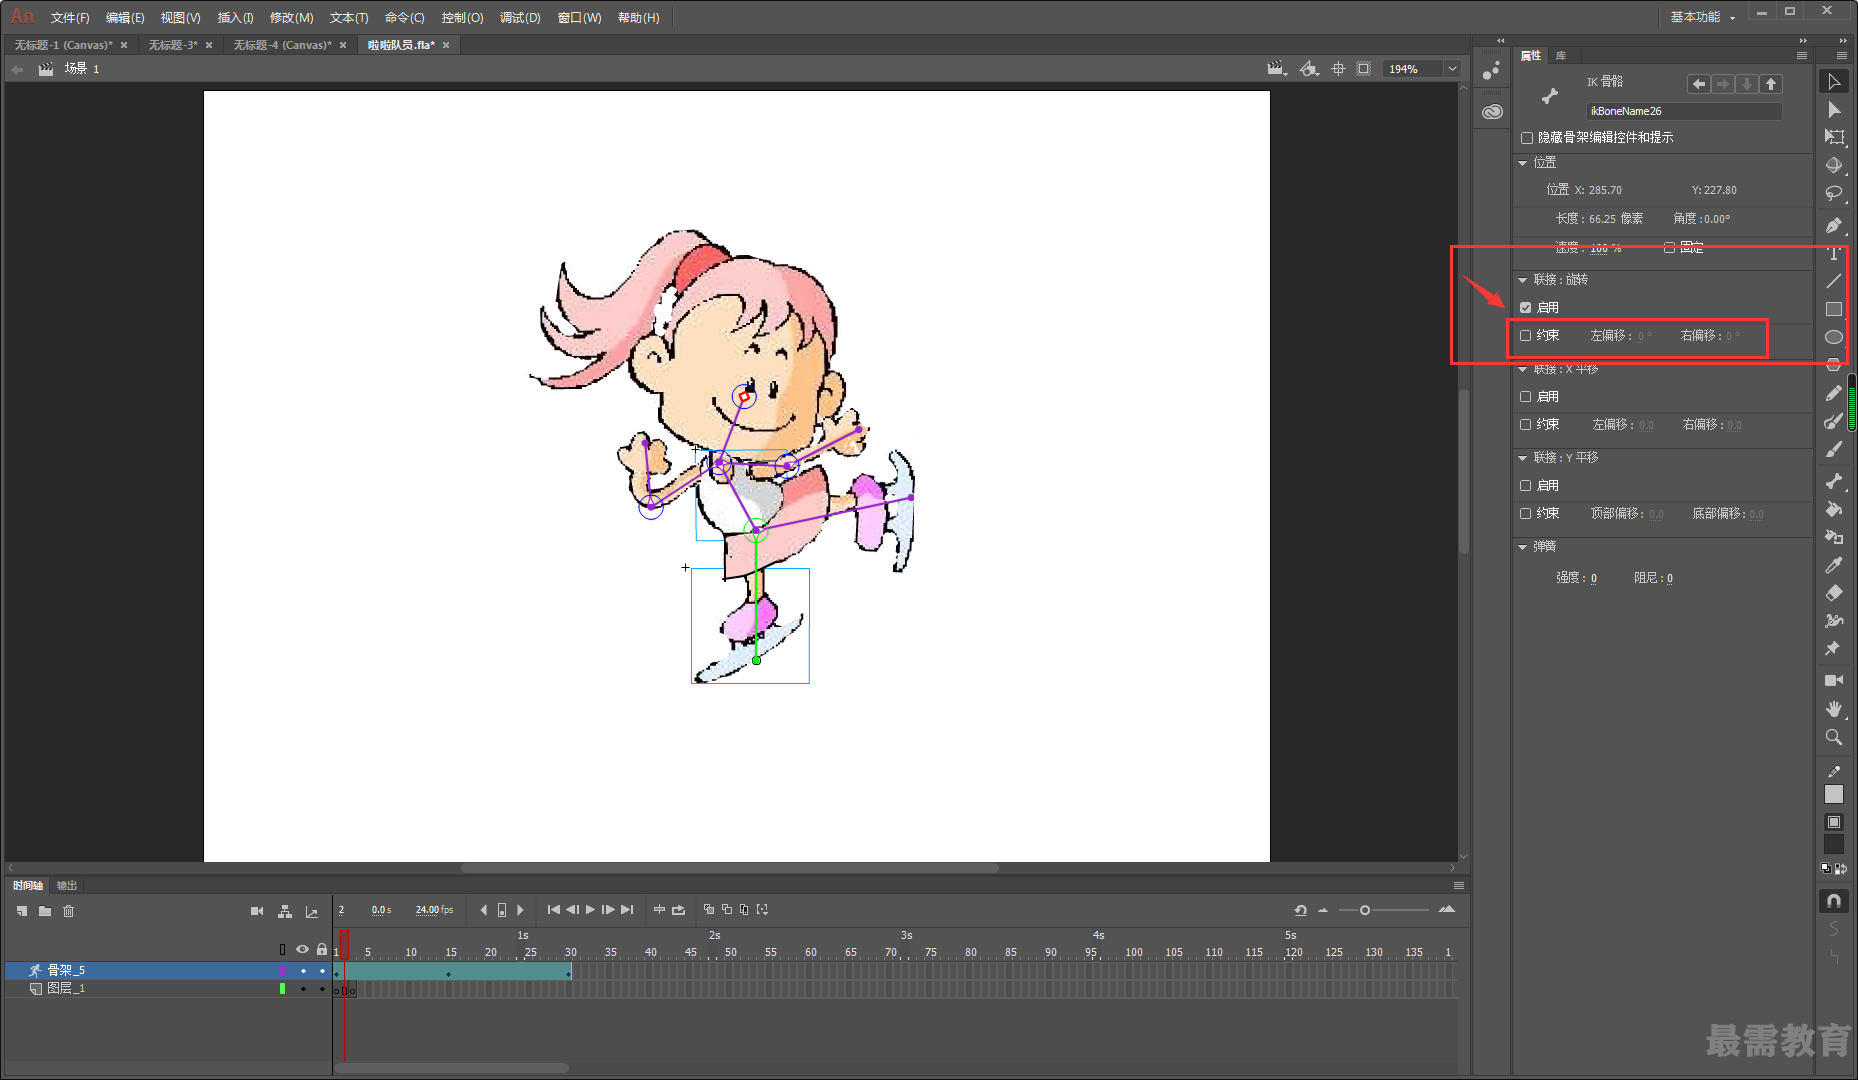The image size is (1858, 1080).
Task: Select the Pencil tool
Action: pyautogui.click(x=1833, y=393)
